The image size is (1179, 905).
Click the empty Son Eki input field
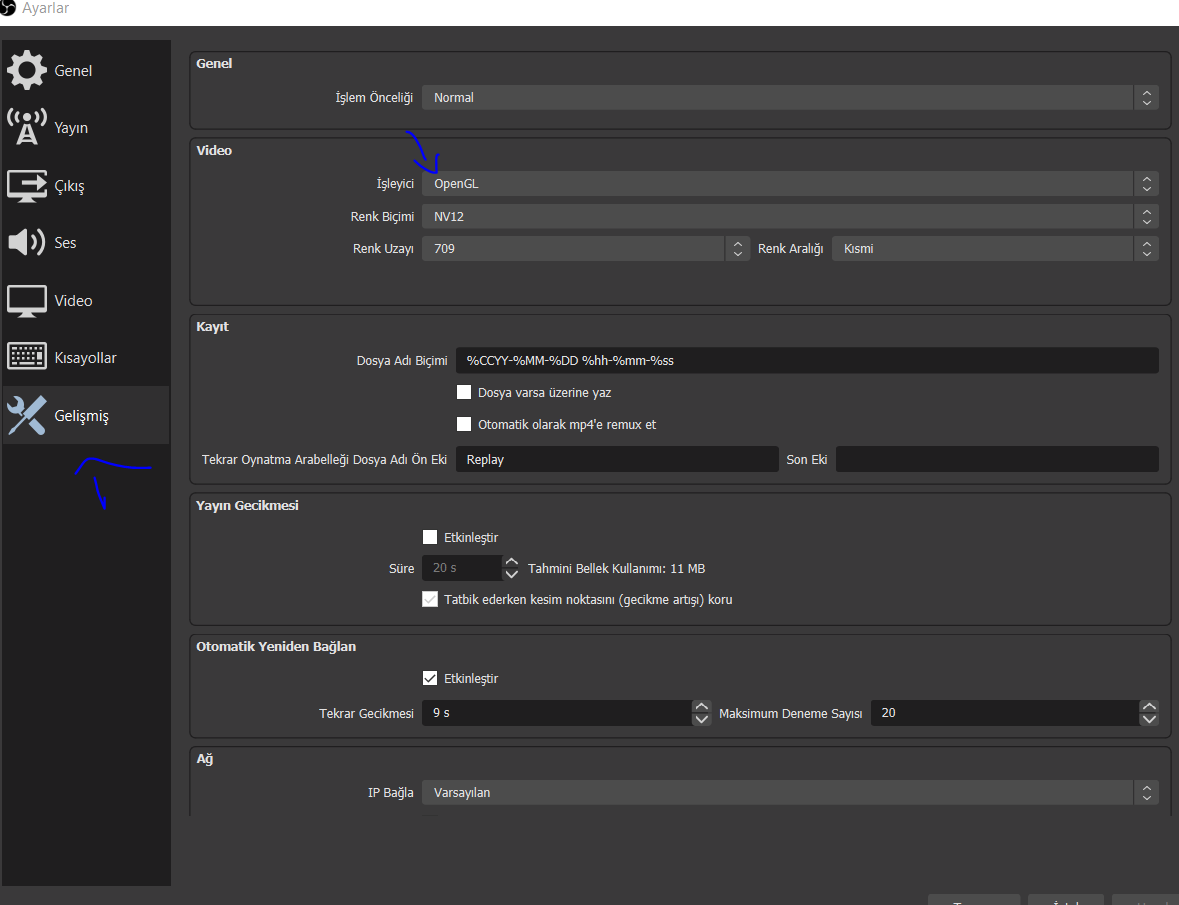[996, 459]
